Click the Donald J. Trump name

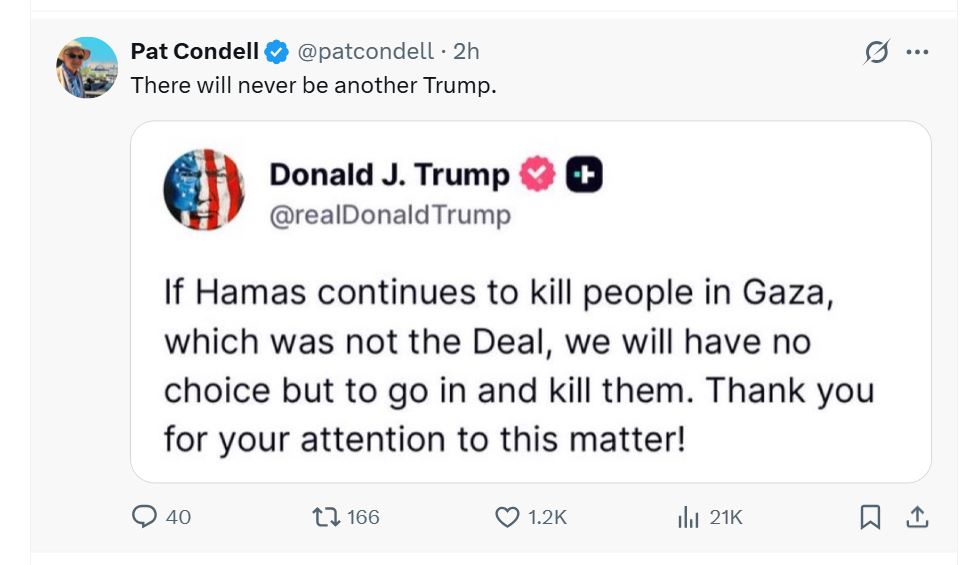tap(389, 175)
